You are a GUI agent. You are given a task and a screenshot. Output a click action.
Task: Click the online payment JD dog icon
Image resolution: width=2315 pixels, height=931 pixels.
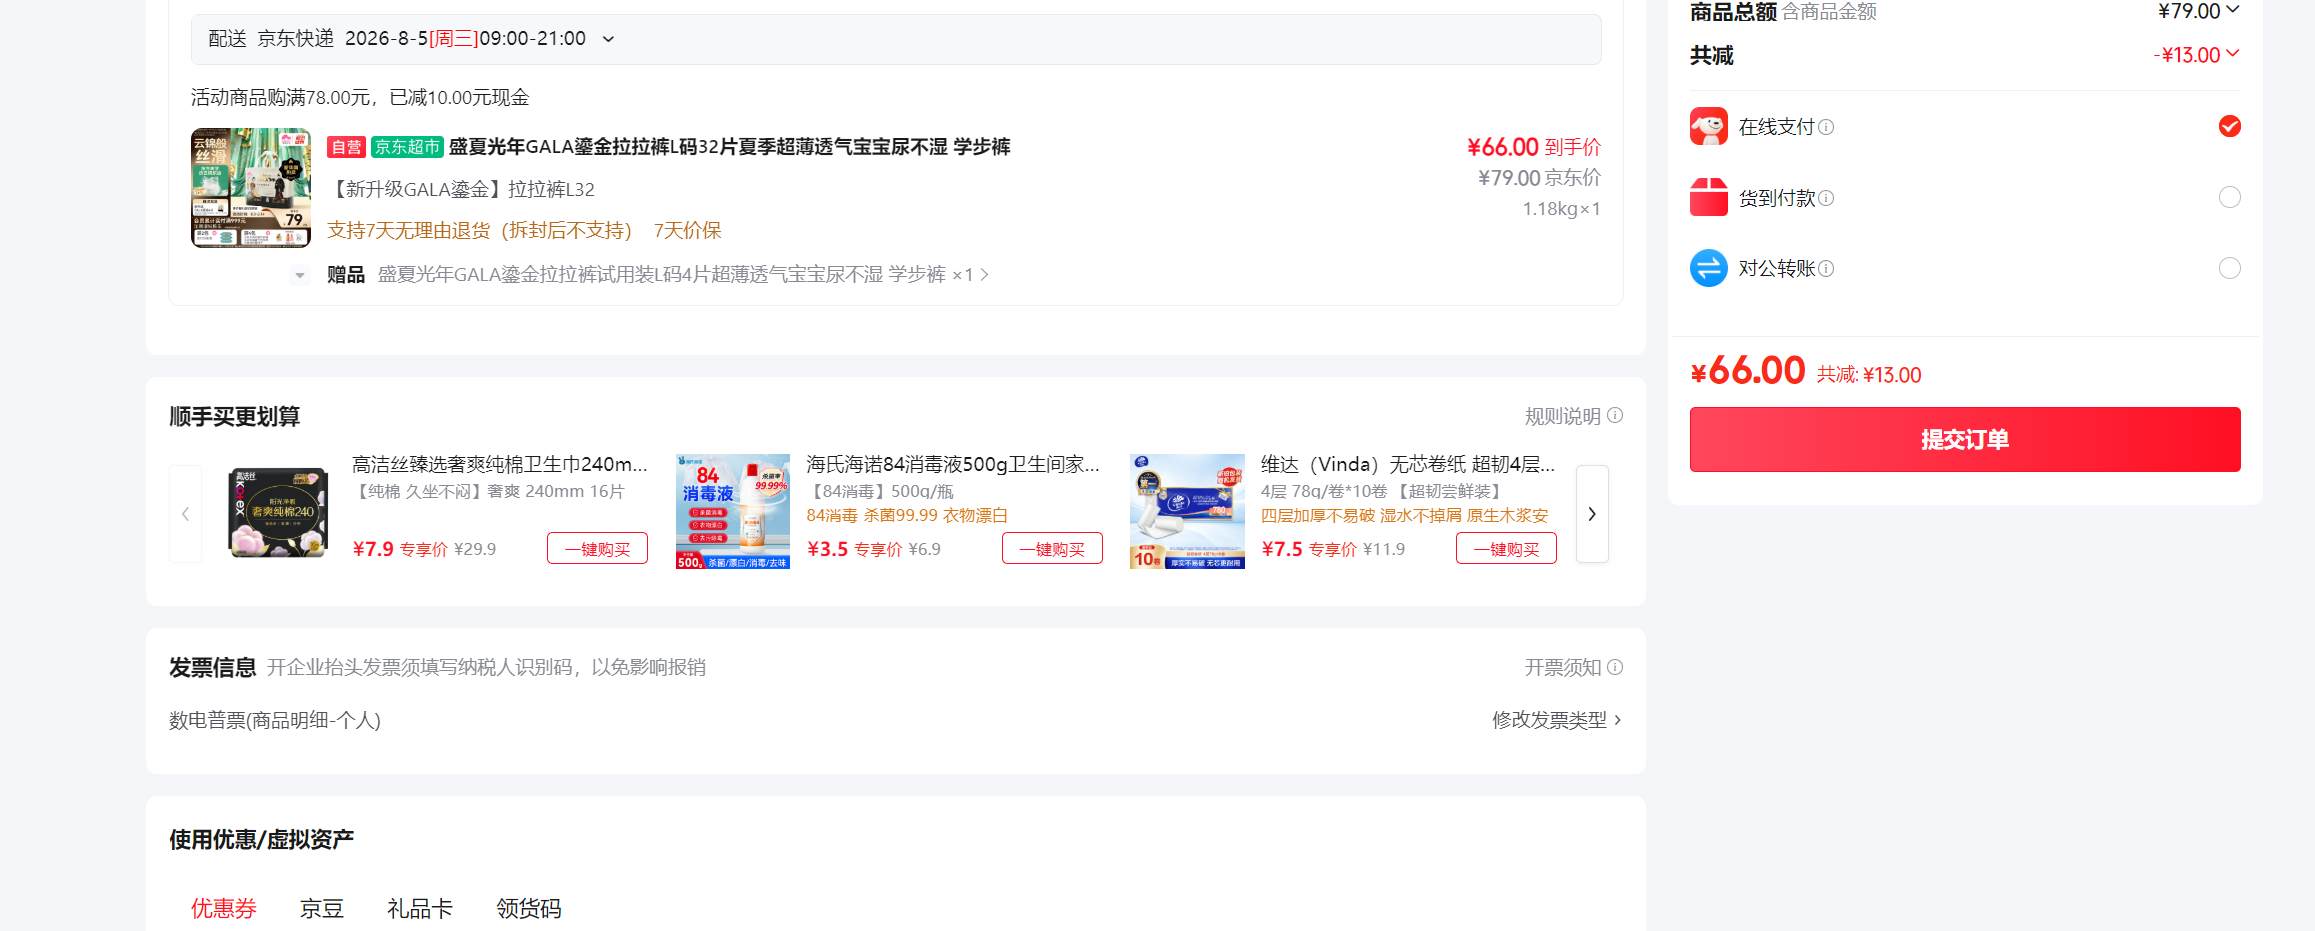pyautogui.click(x=1709, y=127)
